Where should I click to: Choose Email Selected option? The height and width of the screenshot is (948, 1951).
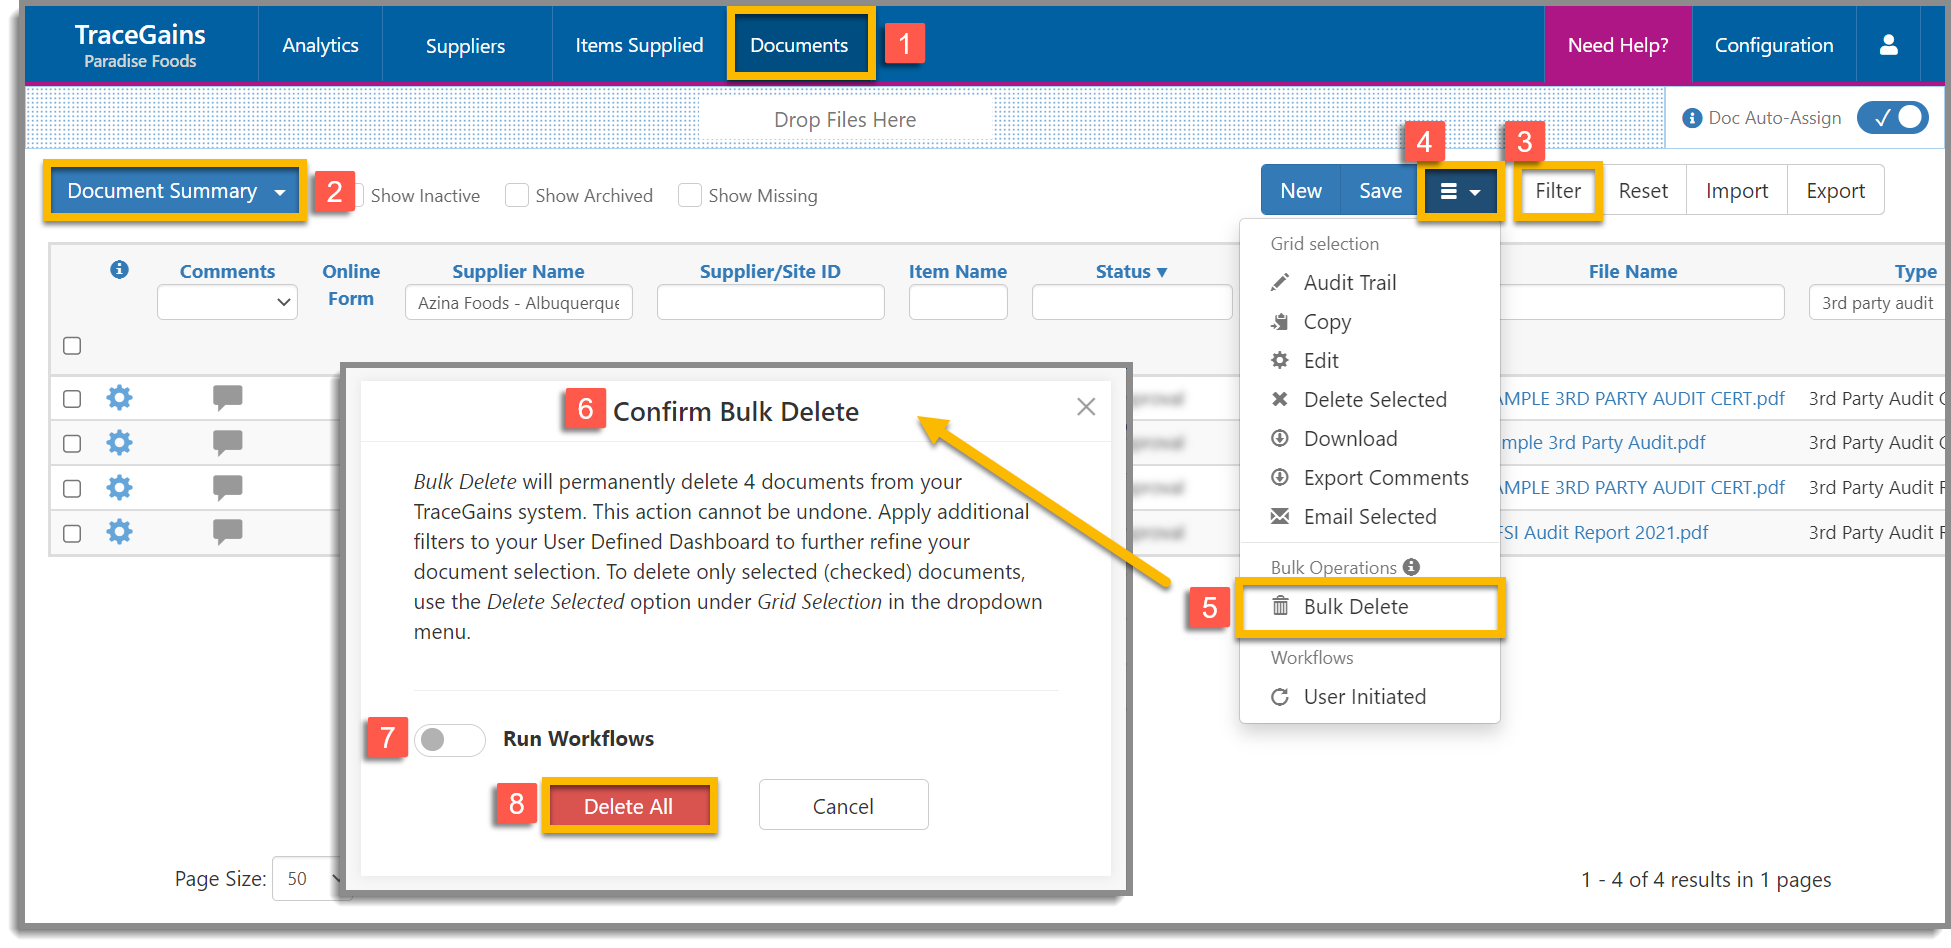coord(1369,517)
